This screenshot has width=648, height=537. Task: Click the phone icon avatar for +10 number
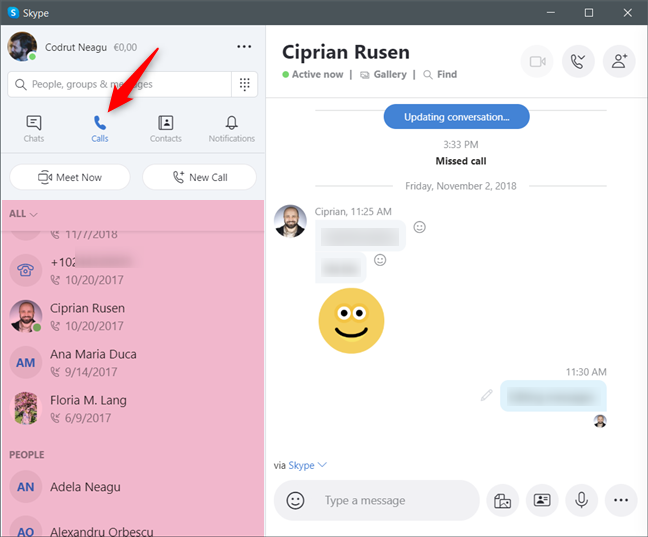coord(26,270)
